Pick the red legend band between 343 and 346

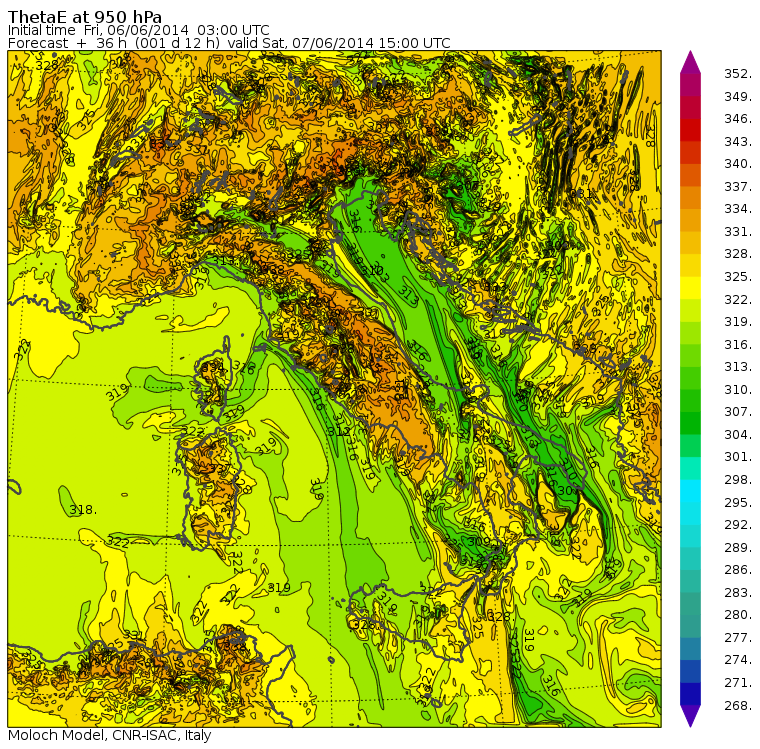pos(690,130)
